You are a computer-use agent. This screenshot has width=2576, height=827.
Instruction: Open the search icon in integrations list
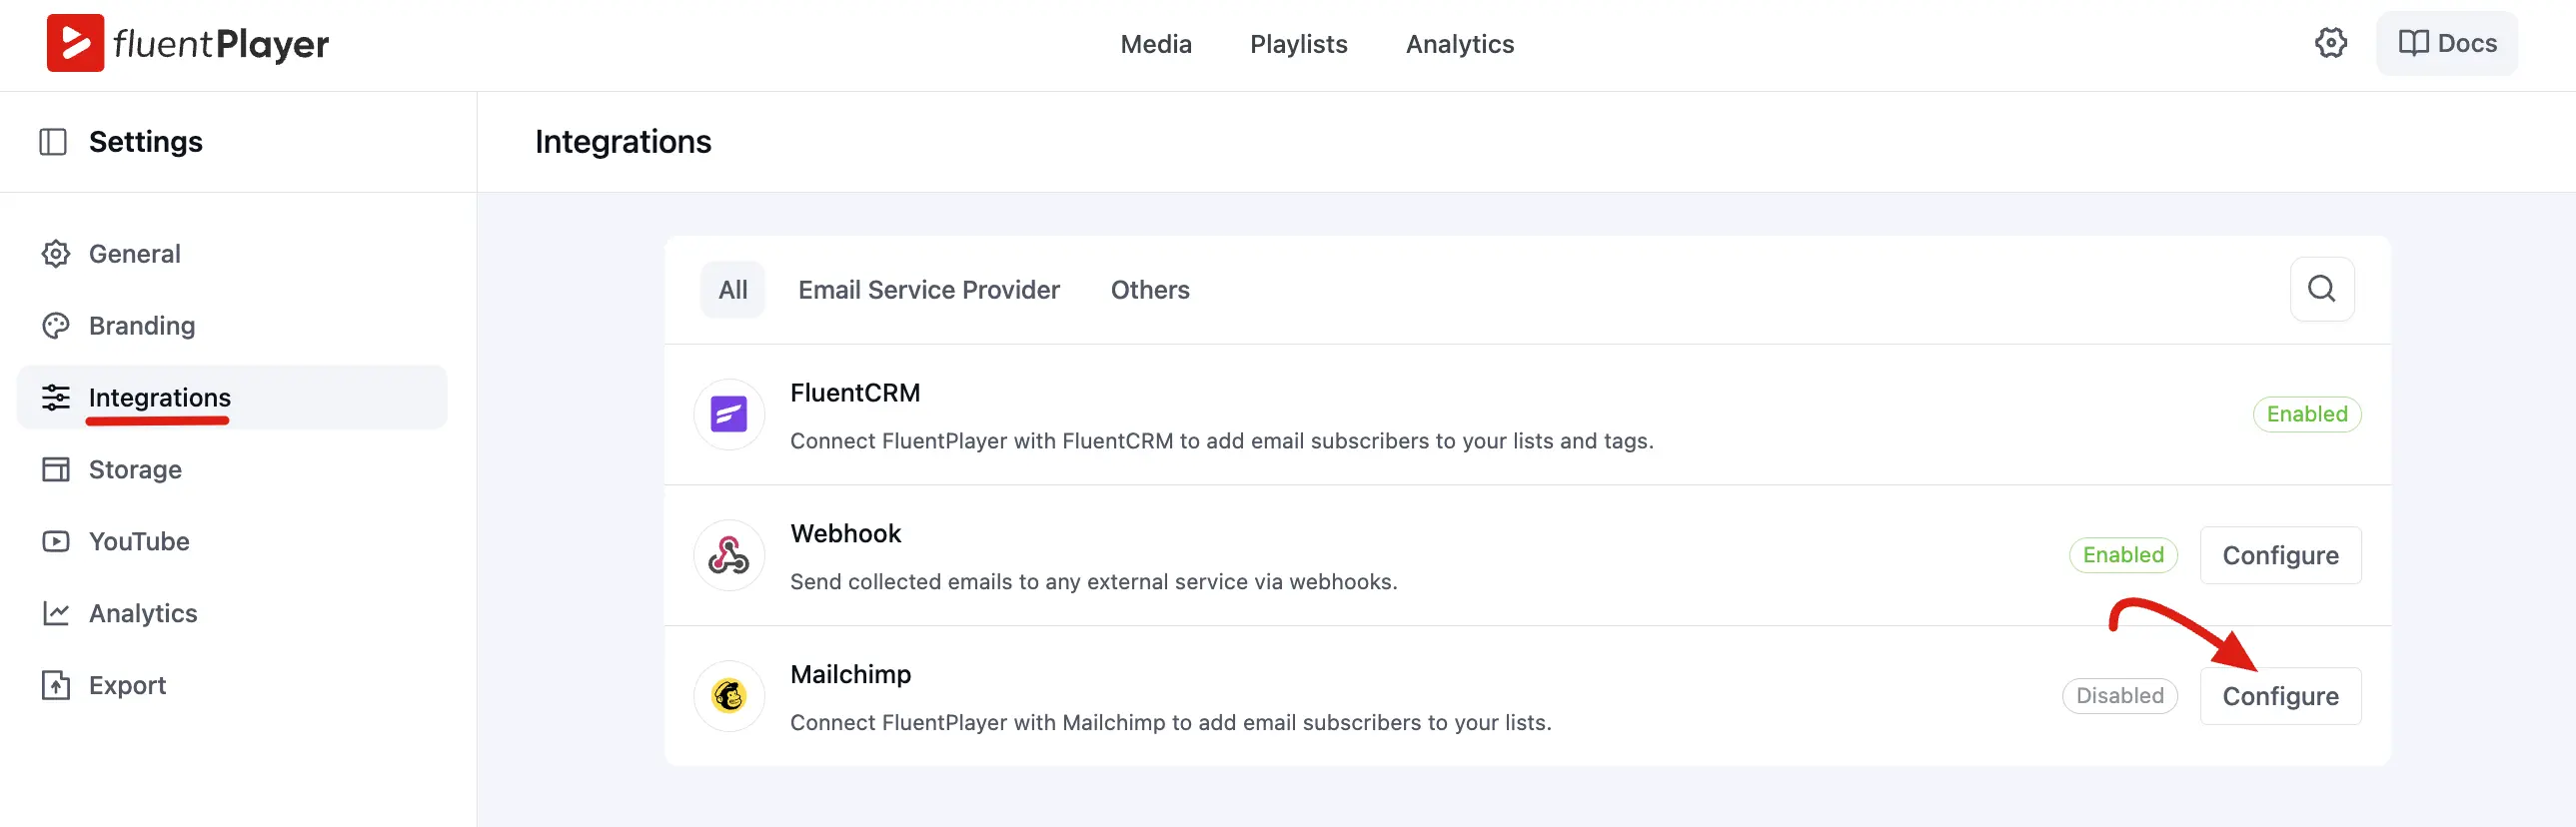2322,289
